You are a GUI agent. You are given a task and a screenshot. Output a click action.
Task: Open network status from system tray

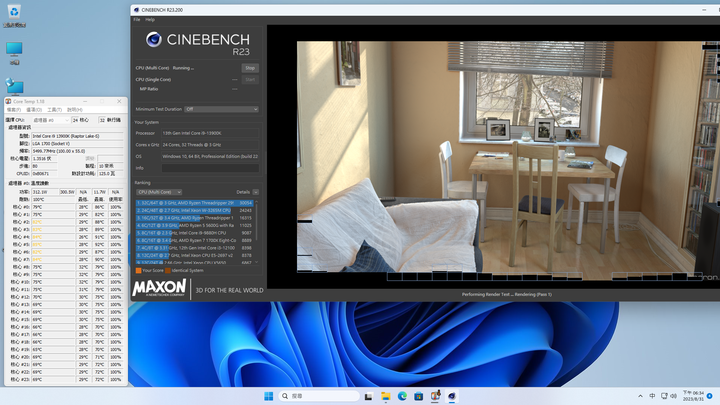664,396
